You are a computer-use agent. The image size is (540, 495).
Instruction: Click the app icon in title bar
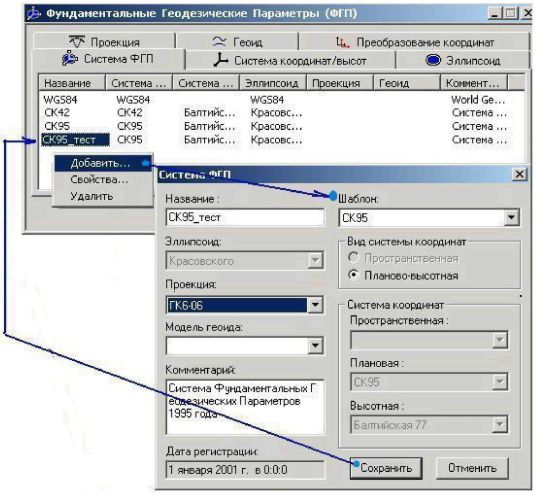[34, 13]
